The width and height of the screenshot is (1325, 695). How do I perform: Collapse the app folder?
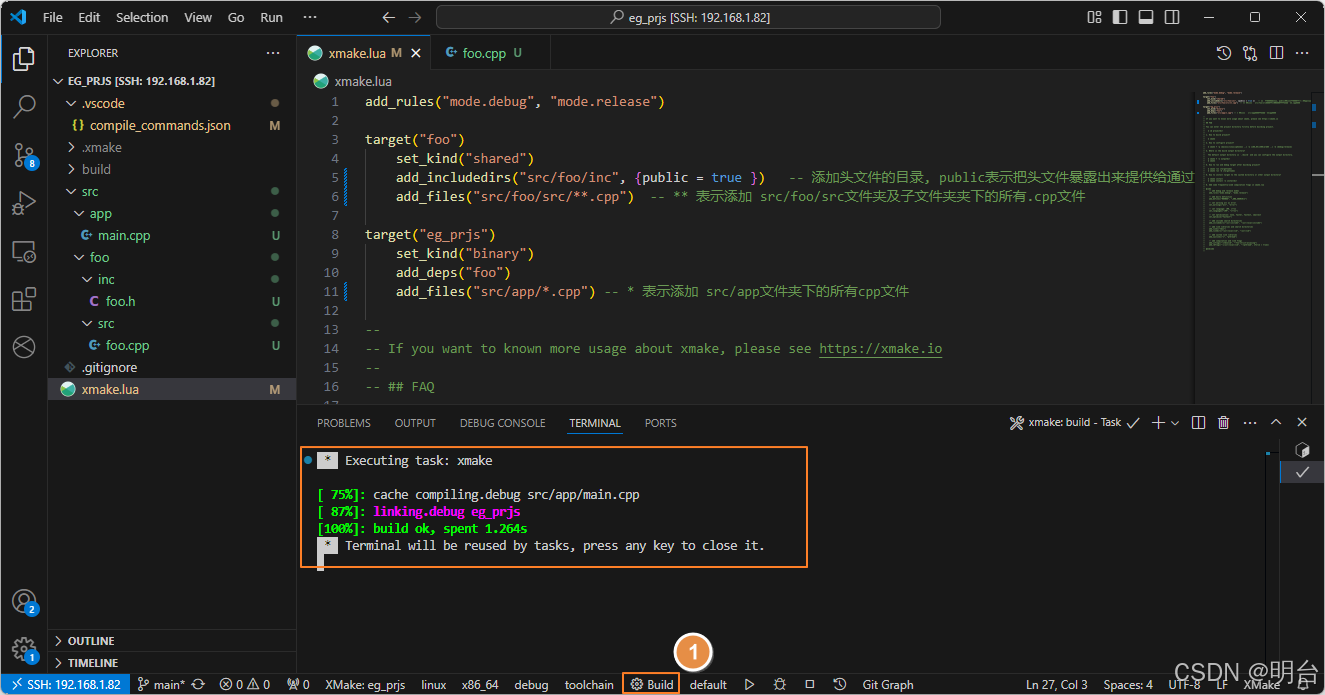(x=79, y=213)
